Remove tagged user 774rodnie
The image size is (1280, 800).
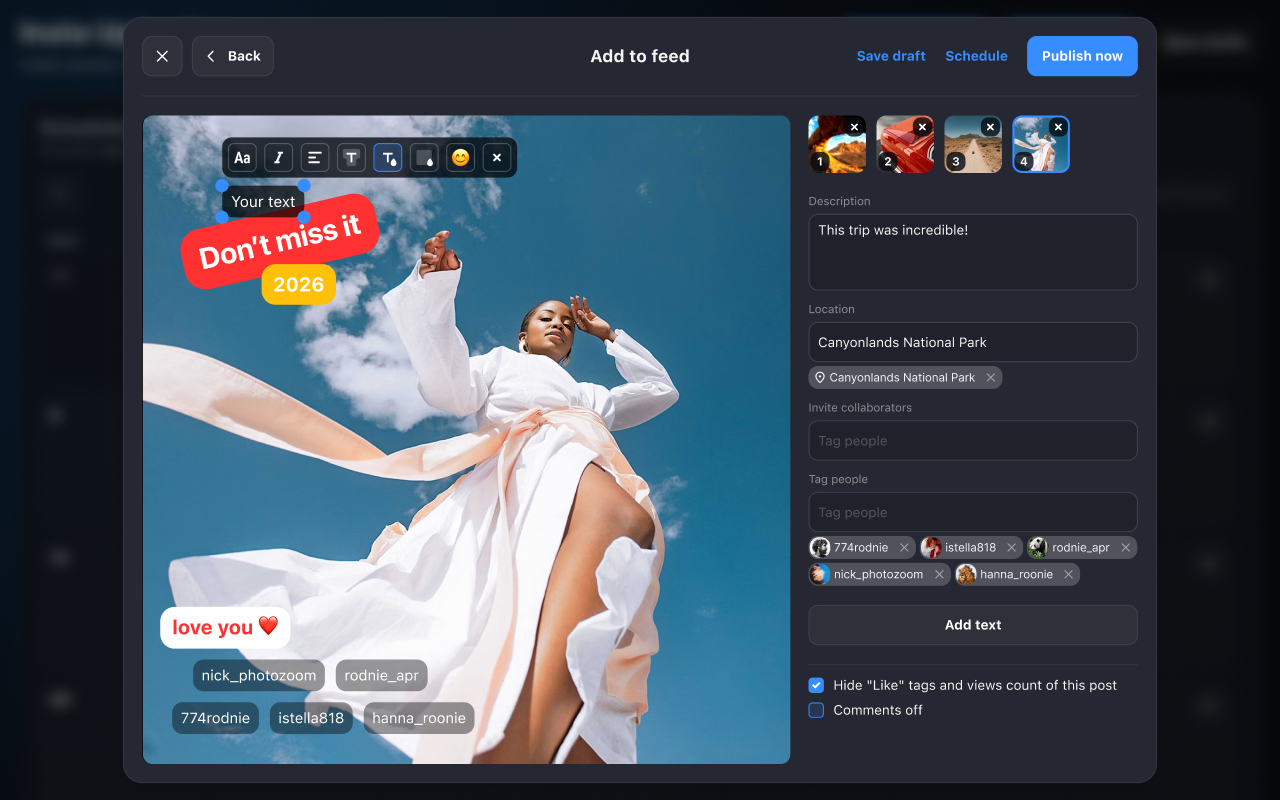point(904,547)
